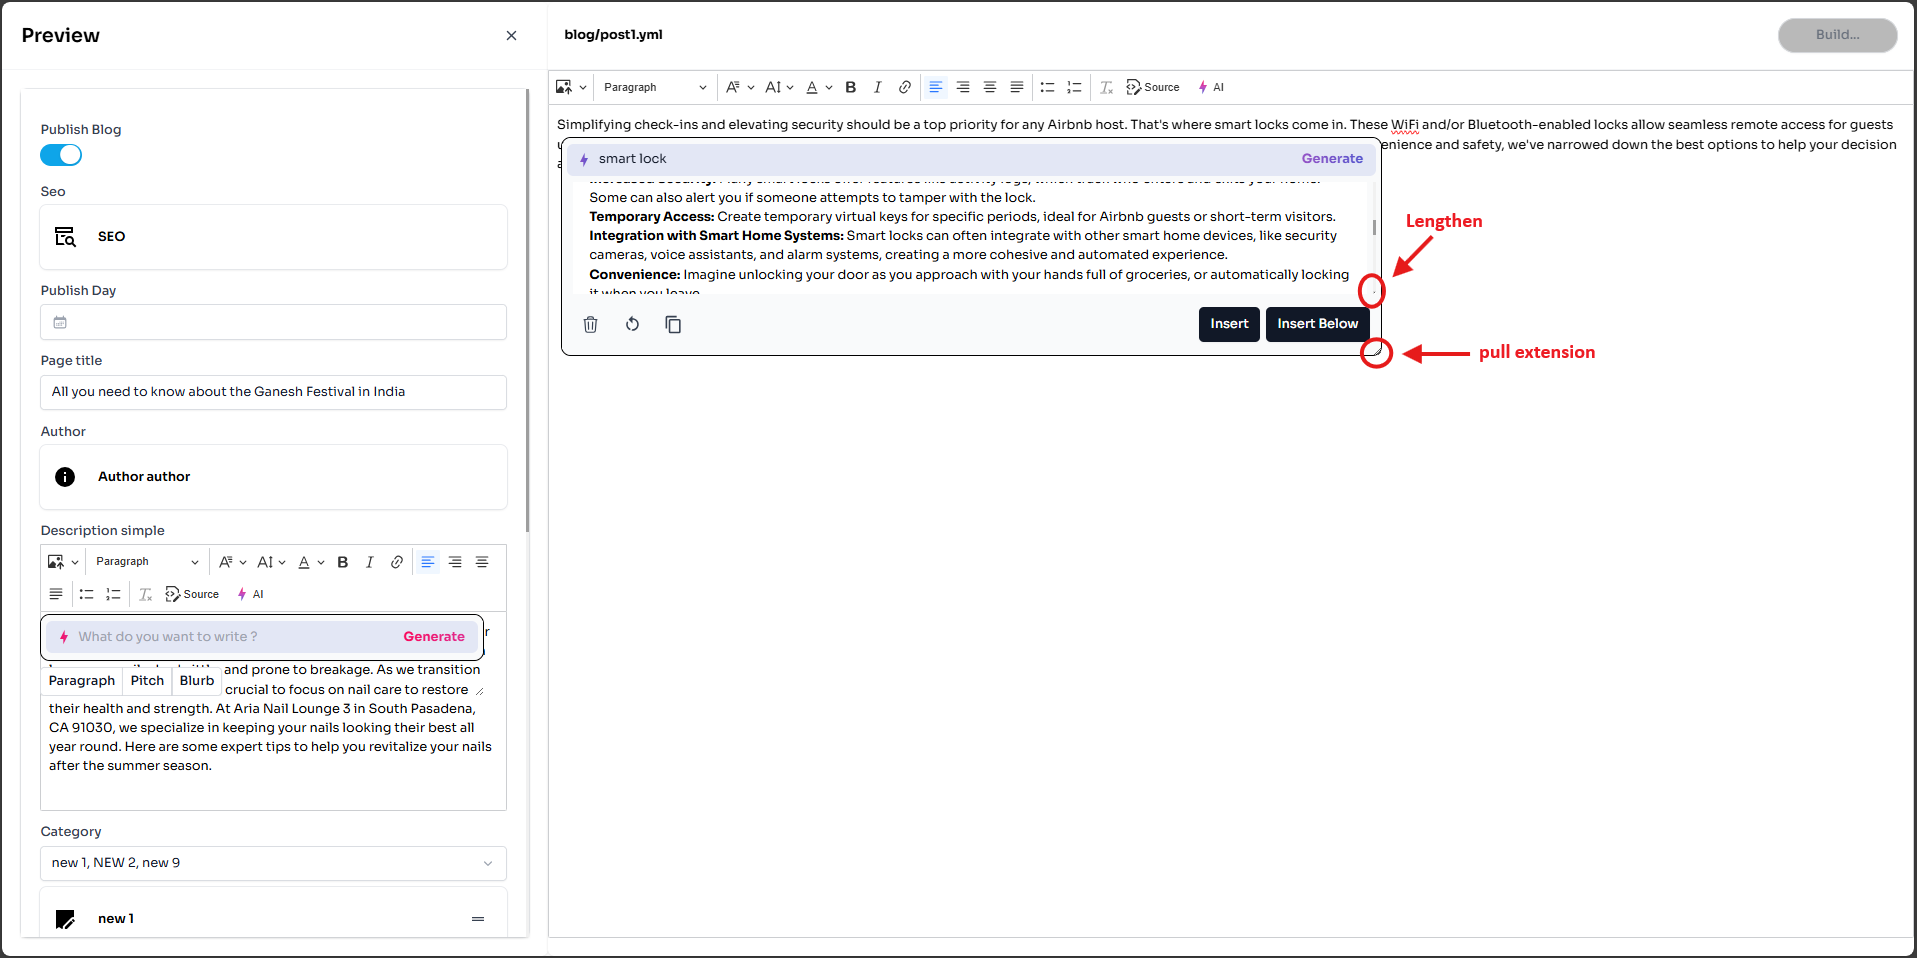Select the Pitch option tab
Image resolution: width=1917 pixels, height=958 pixels.
[x=147, y=681]
